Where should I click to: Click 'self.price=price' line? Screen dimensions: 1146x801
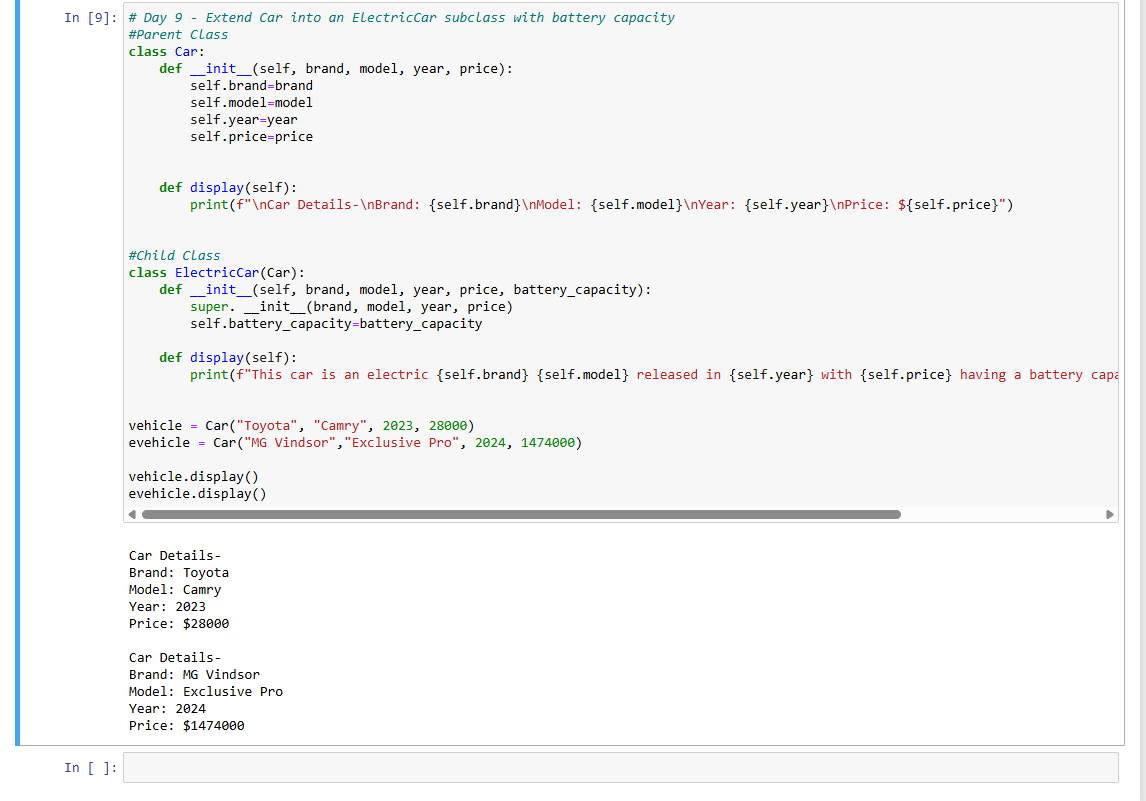pyautogui.click(x=251, y=137)
